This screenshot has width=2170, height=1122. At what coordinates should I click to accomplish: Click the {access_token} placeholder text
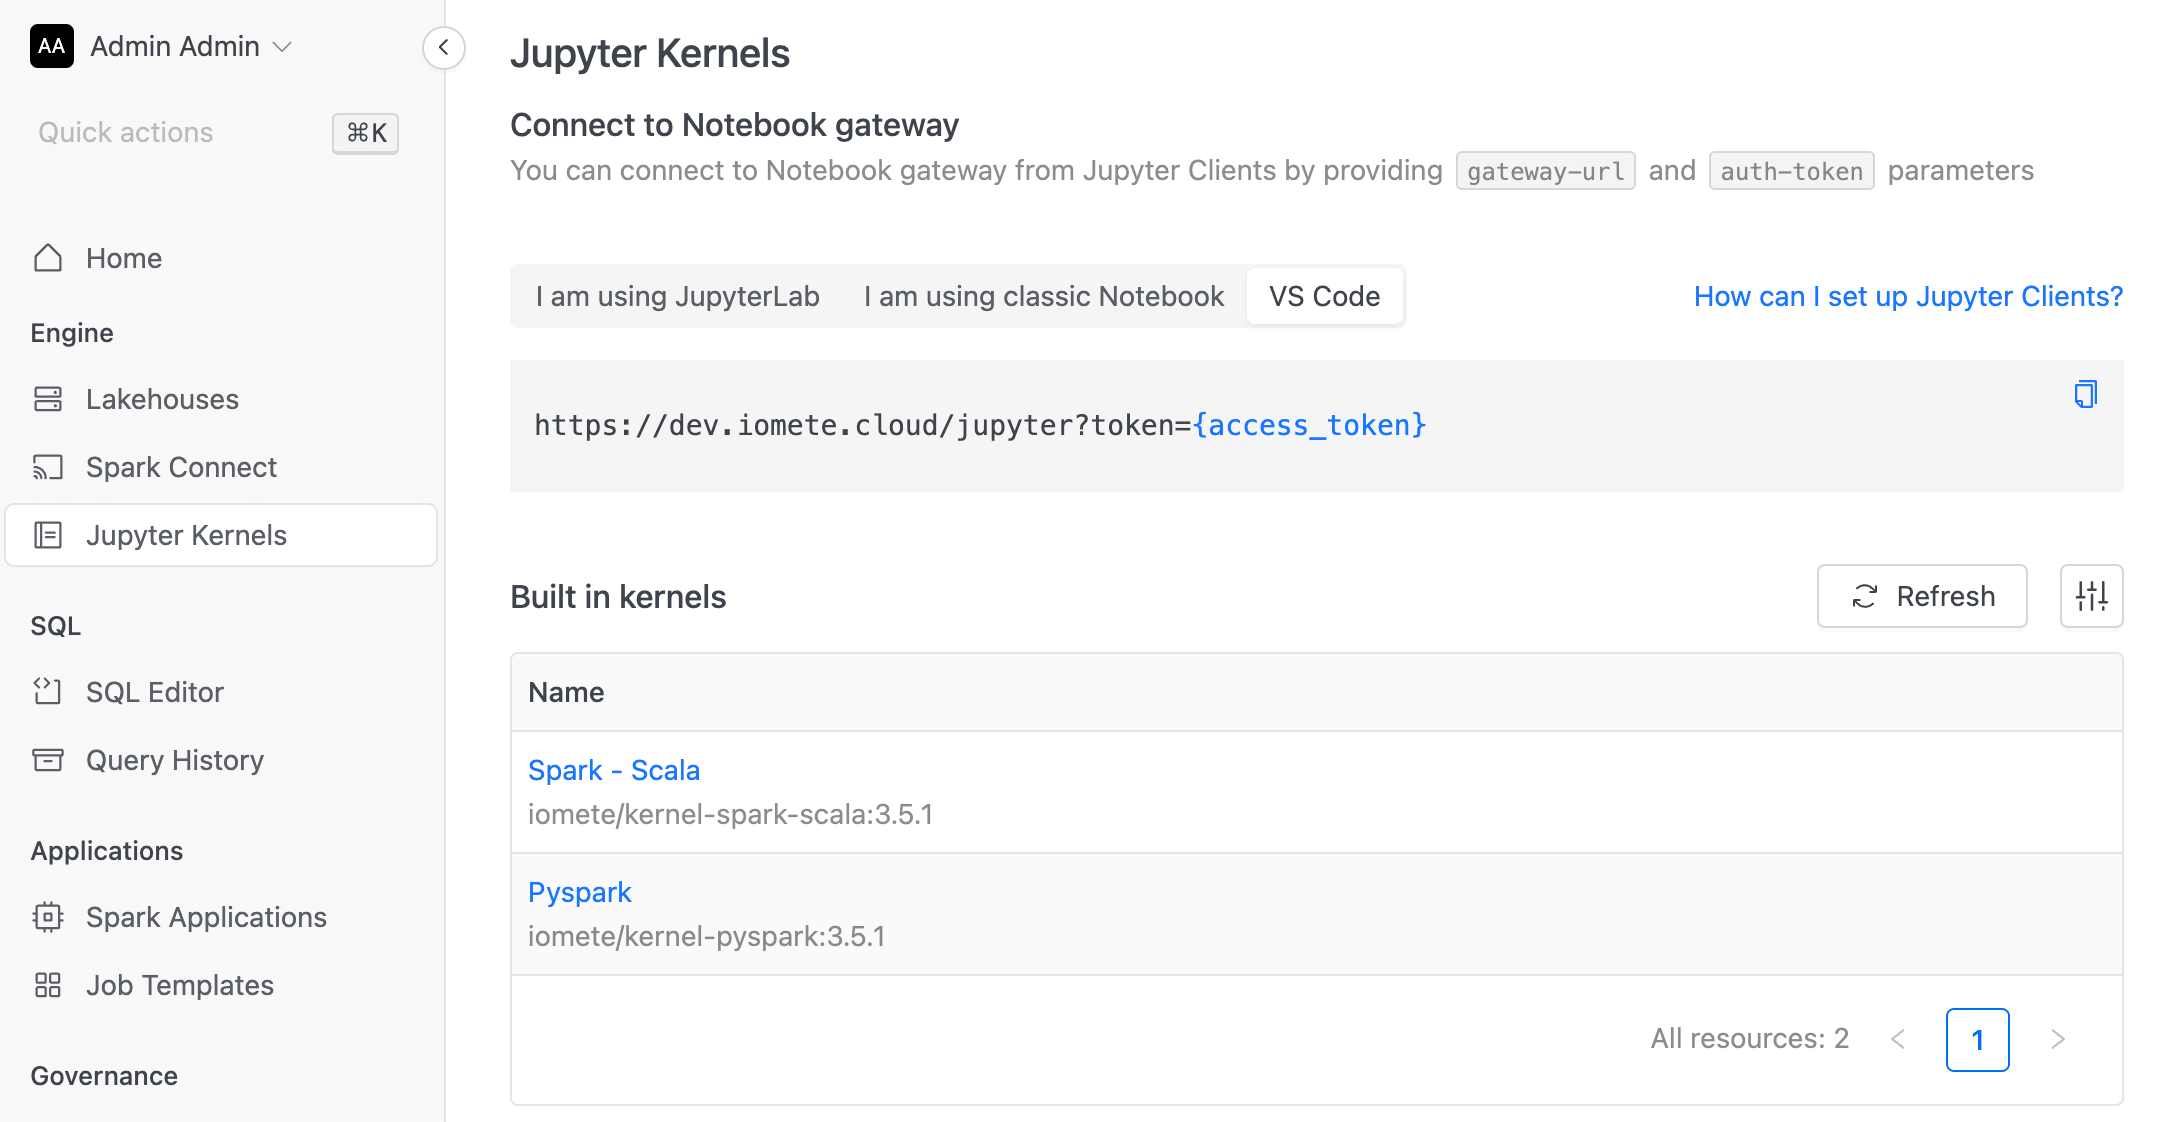point(1309,425)
